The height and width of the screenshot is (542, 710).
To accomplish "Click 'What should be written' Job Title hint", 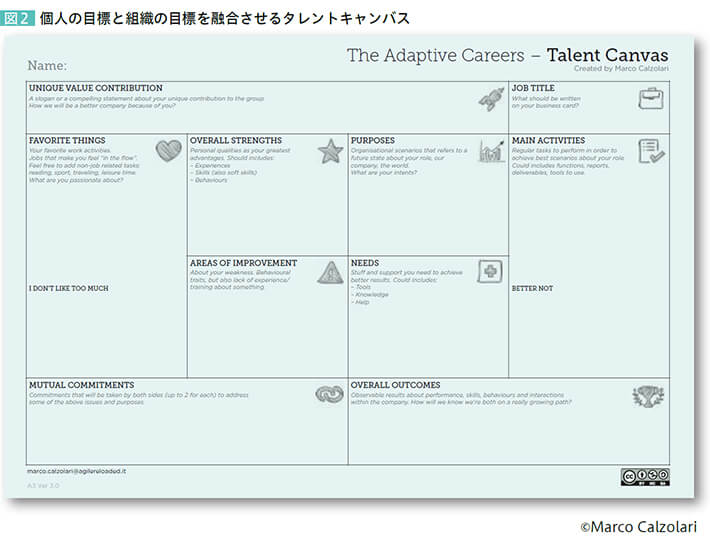I will click(546, 98).
